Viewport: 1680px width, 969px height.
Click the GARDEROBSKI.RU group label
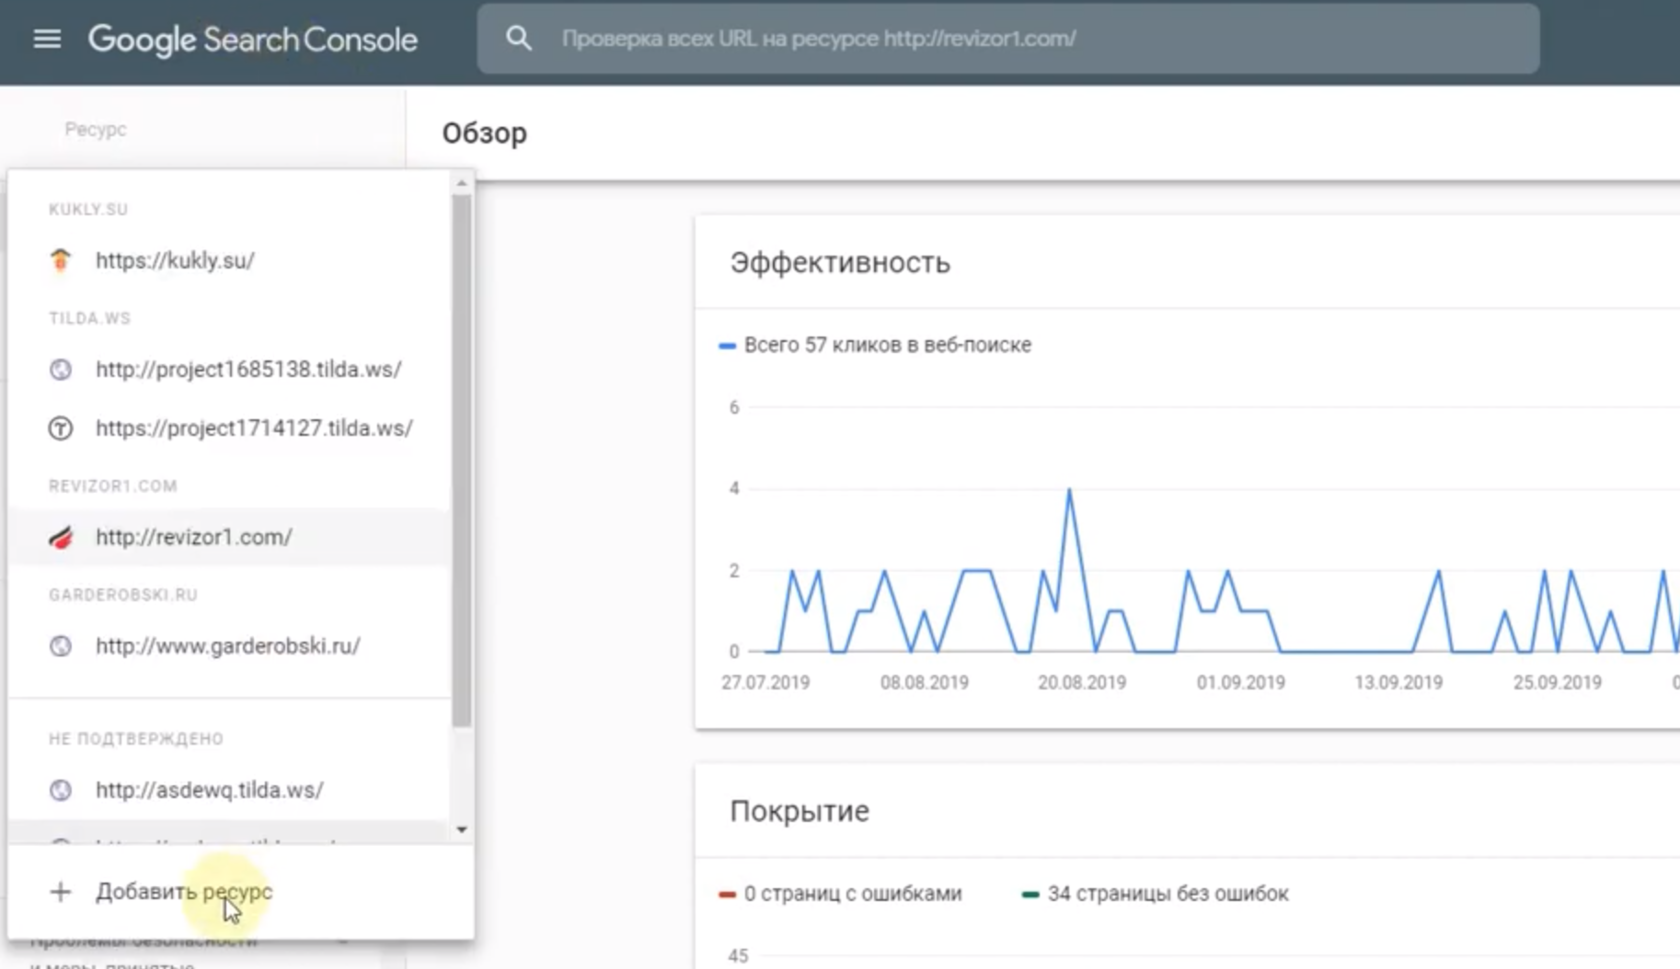[x=123, y=595]
